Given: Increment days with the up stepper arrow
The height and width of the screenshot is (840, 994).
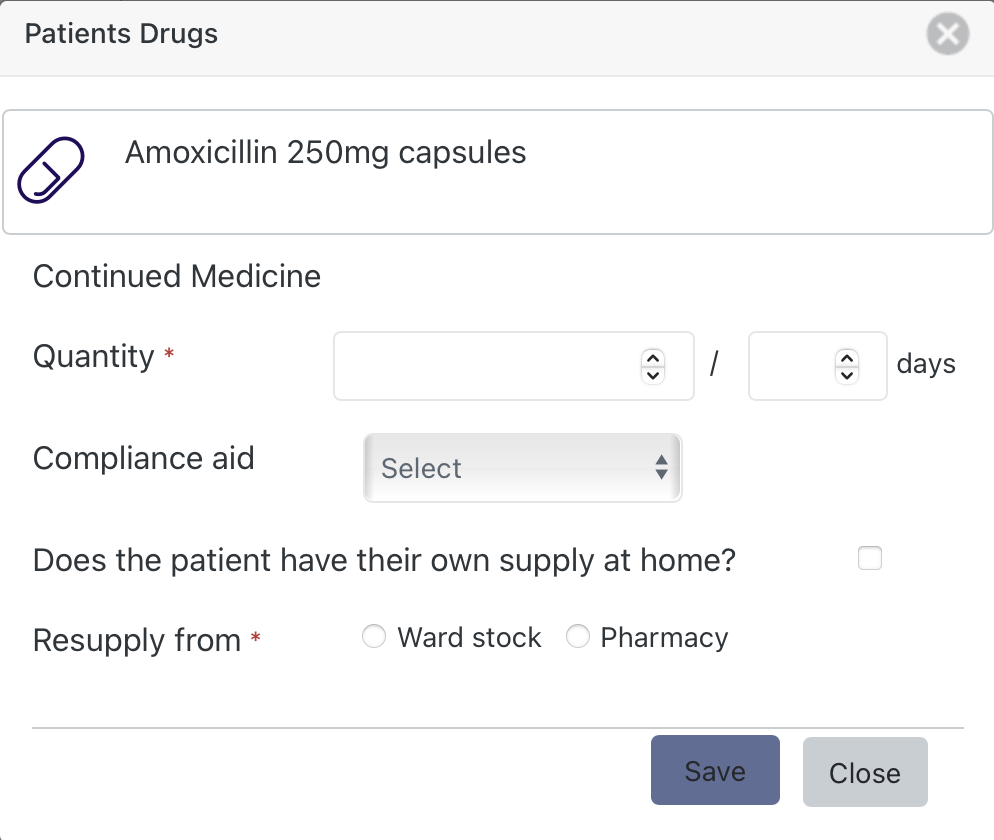Looking at the screenshot, I should click(x=845, y=358).
